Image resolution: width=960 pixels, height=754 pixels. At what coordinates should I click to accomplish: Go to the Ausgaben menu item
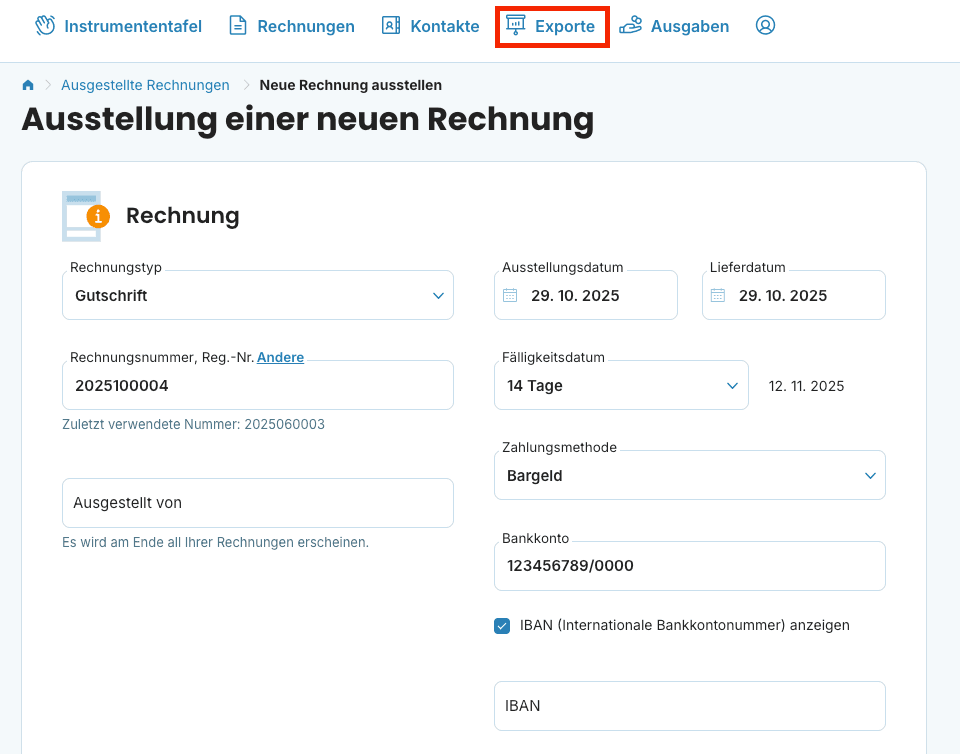click(689, 27)
